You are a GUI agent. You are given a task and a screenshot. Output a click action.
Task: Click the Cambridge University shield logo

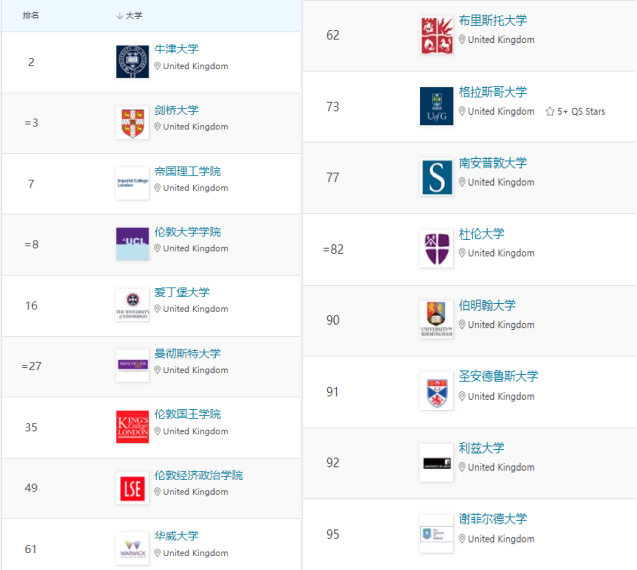(132, 123)
